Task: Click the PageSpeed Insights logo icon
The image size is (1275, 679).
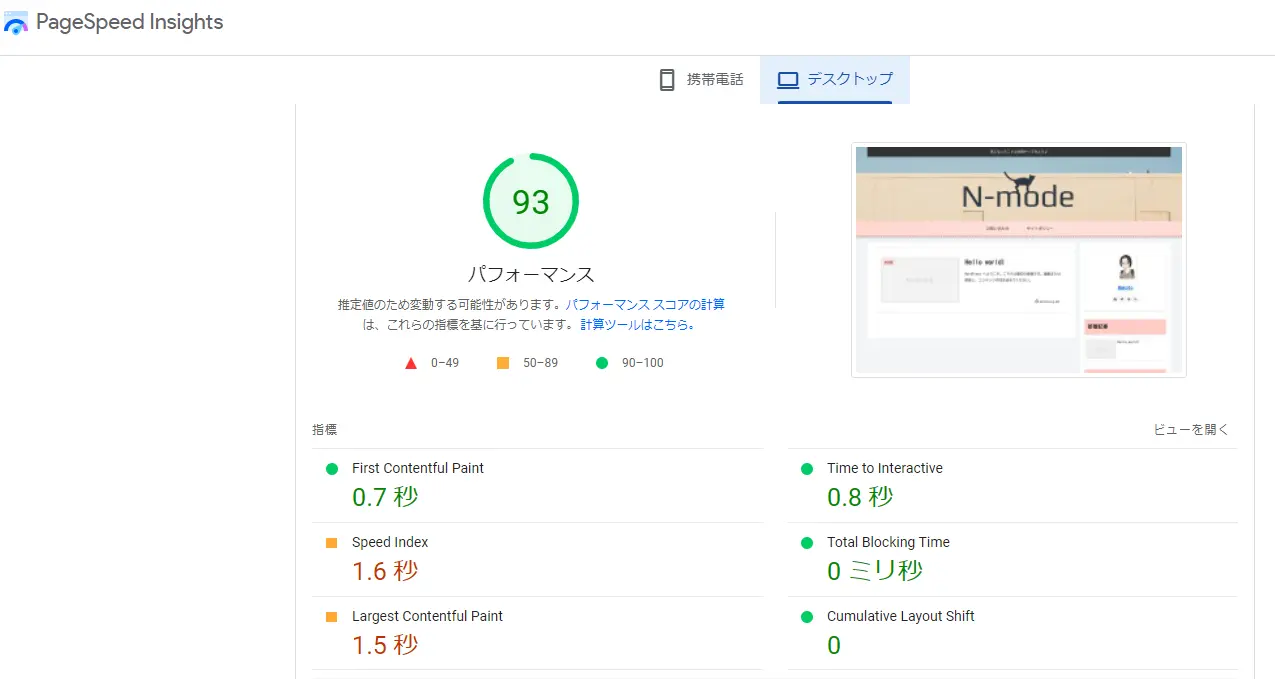Action: 16,23
